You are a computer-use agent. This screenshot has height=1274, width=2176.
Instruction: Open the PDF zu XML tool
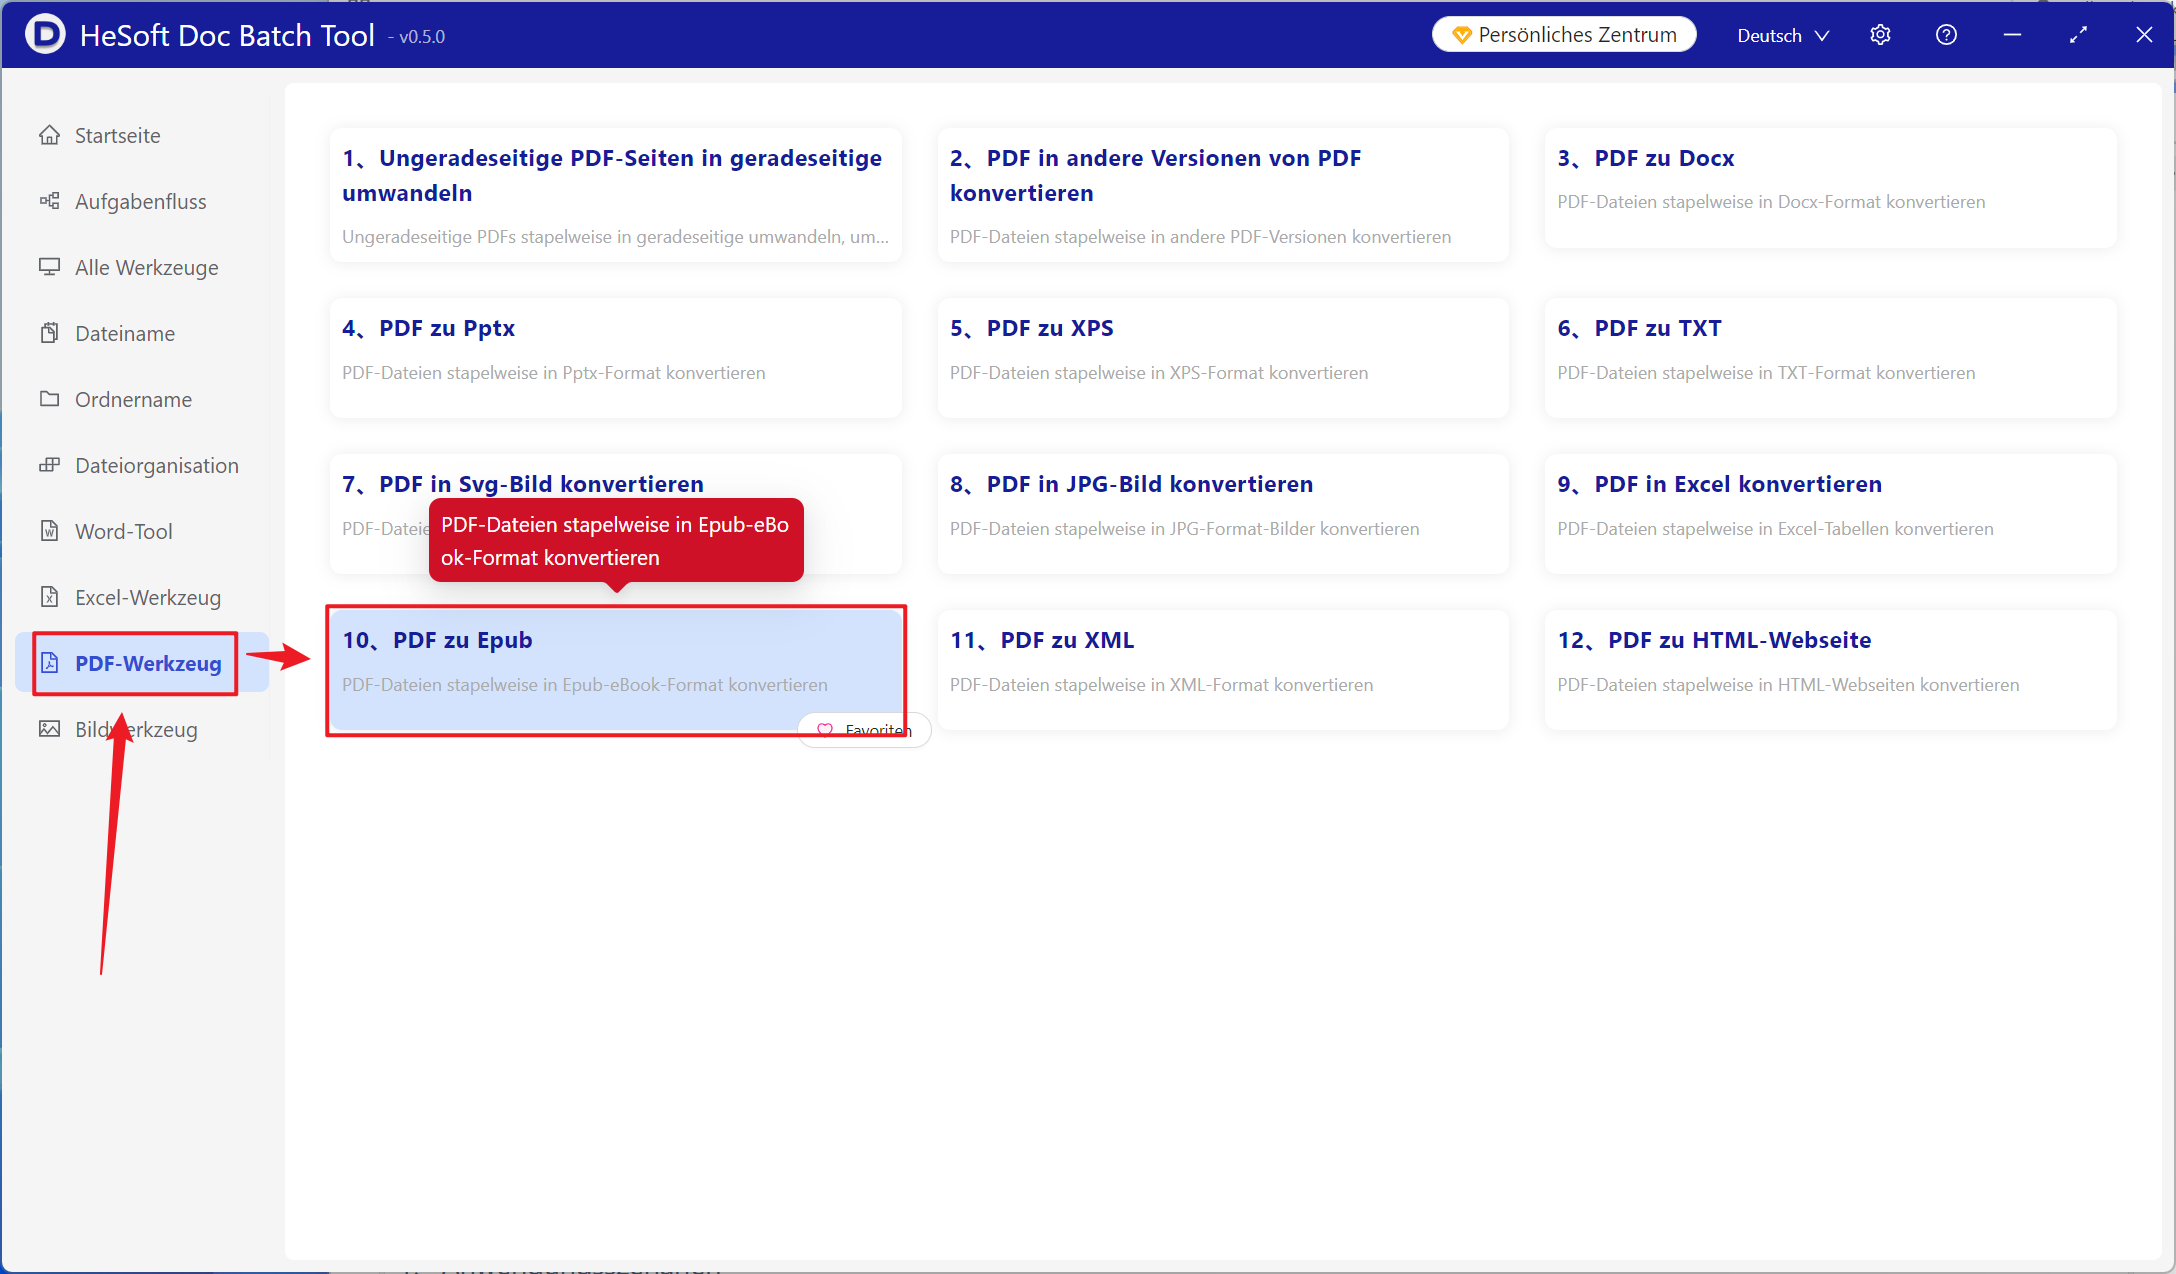[x=1223, y=670]
